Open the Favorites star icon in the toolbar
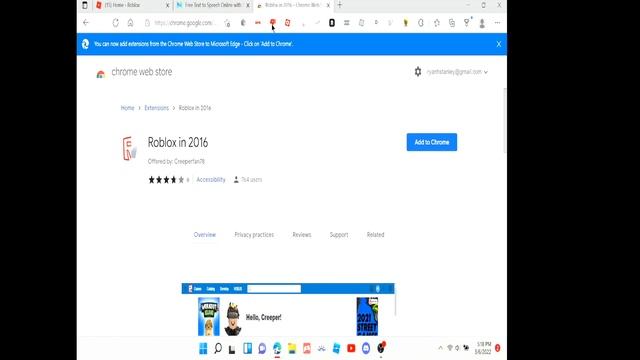 click(x=437, y=23)
